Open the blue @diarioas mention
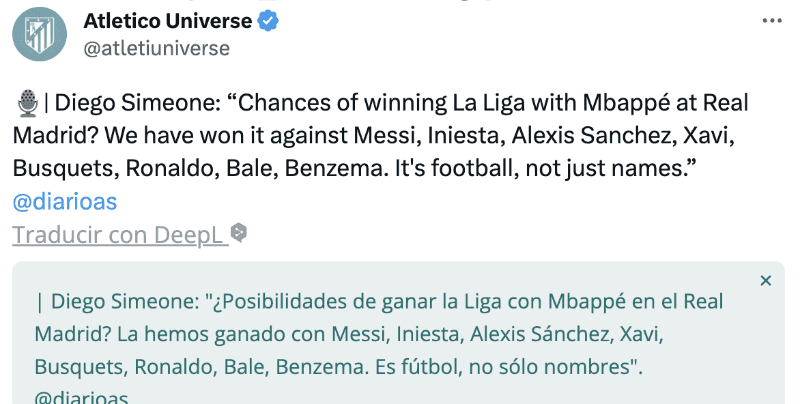The image size is (800, 404). 65,201
